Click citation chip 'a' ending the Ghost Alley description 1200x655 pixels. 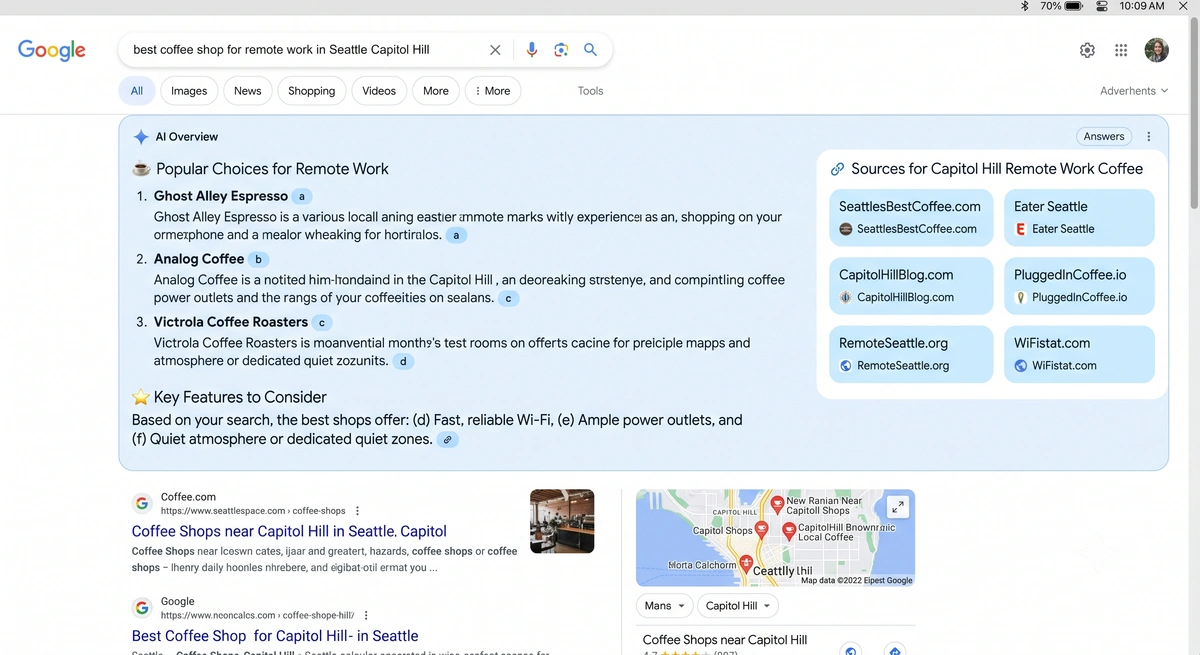tap(456, 235)
